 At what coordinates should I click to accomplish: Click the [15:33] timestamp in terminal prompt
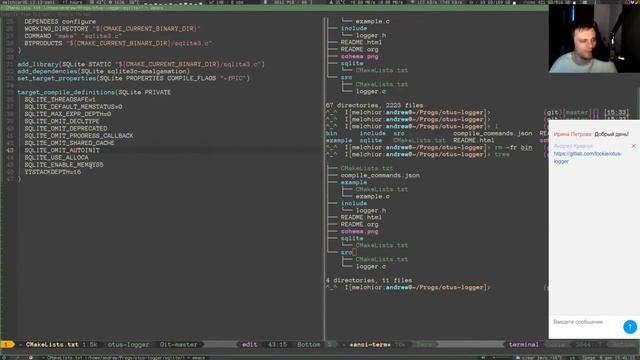[x=616, y=112]
